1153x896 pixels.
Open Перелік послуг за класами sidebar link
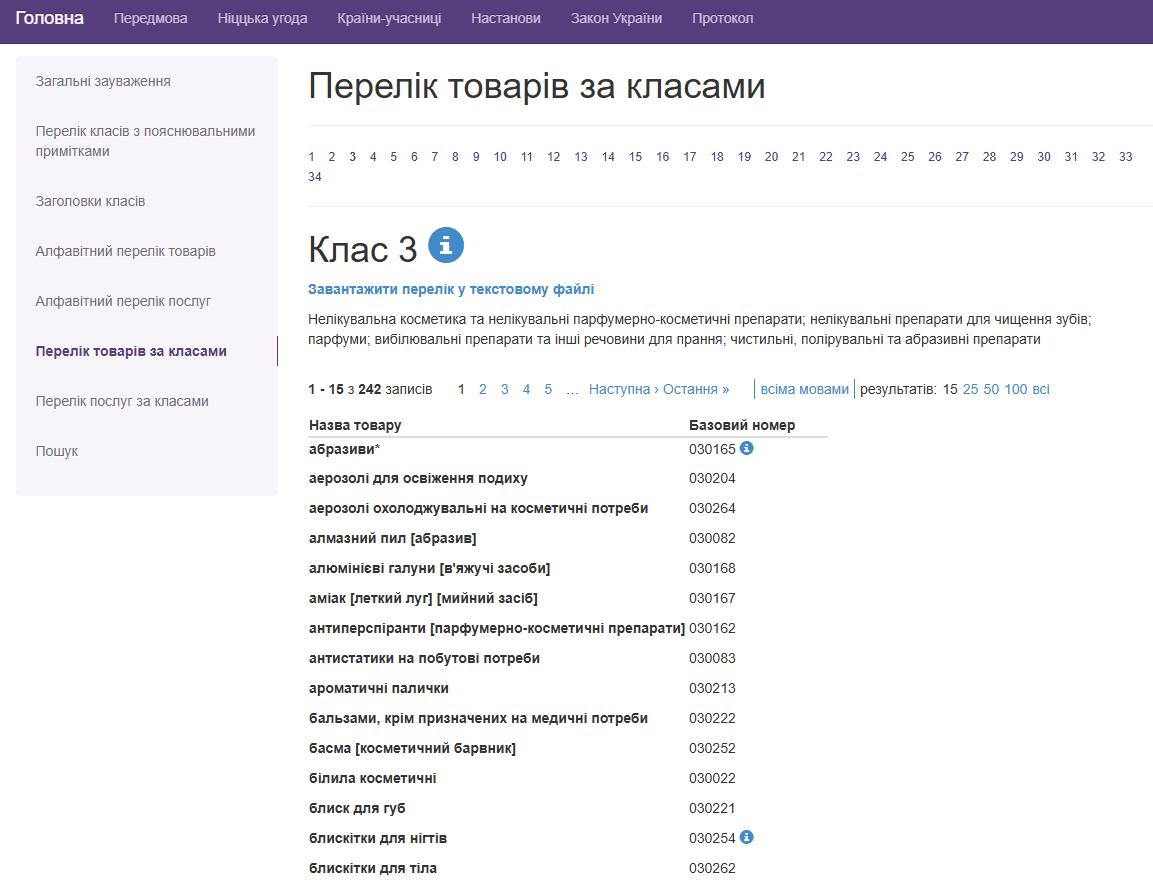(122, 401)
